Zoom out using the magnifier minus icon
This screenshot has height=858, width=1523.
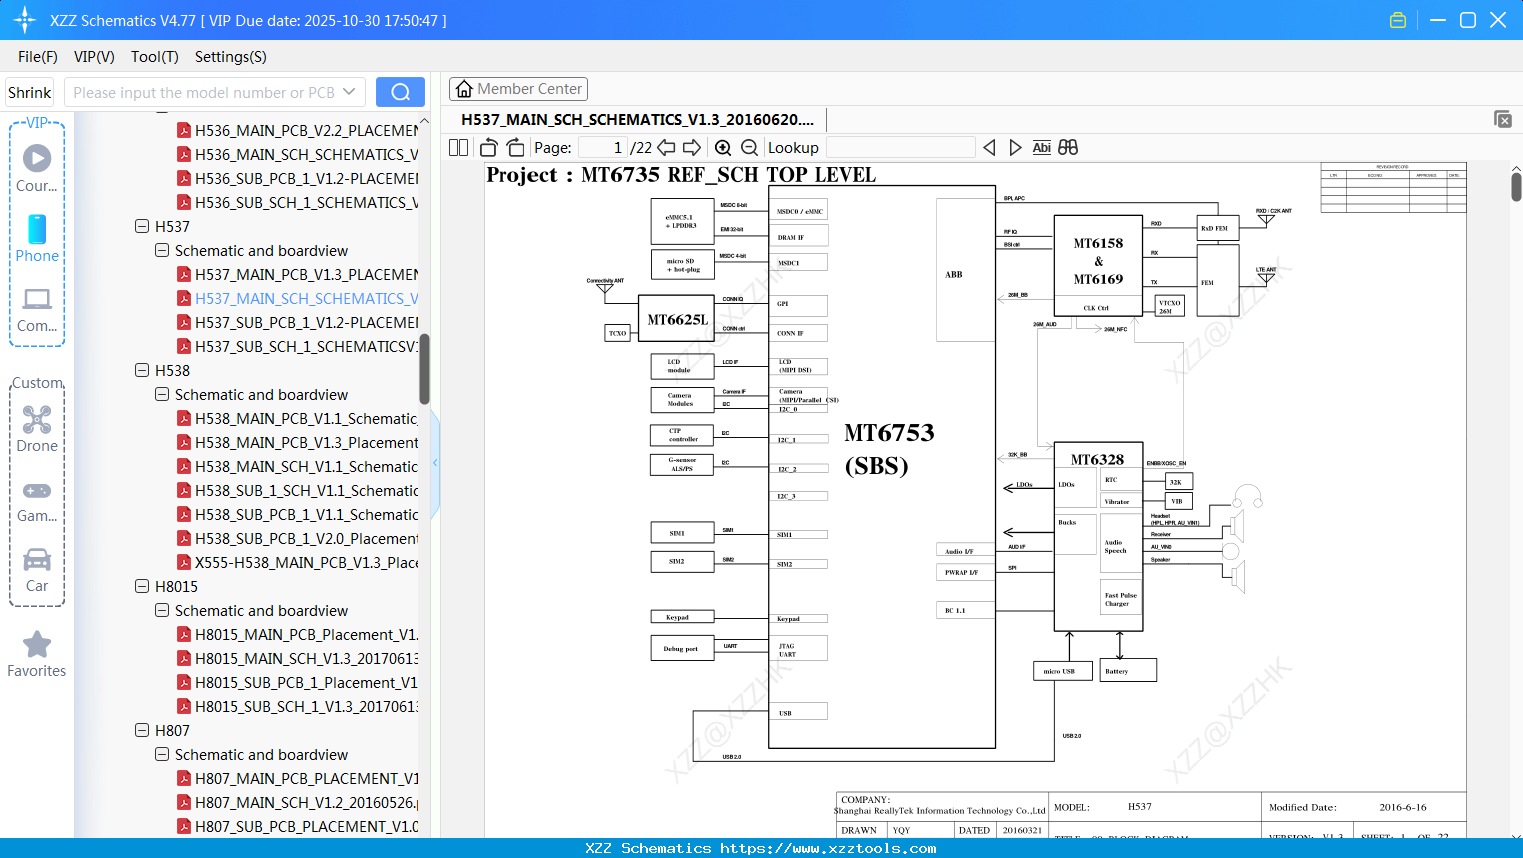click(x=749, y=147)
